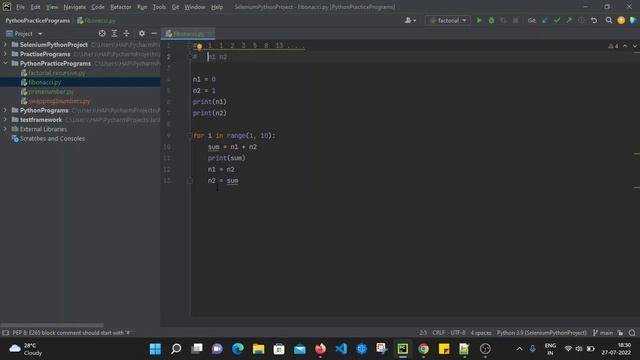Open the factorial run configuration dropdown
The width and height of the screenshot is (640, 360).
click(448, 20)
